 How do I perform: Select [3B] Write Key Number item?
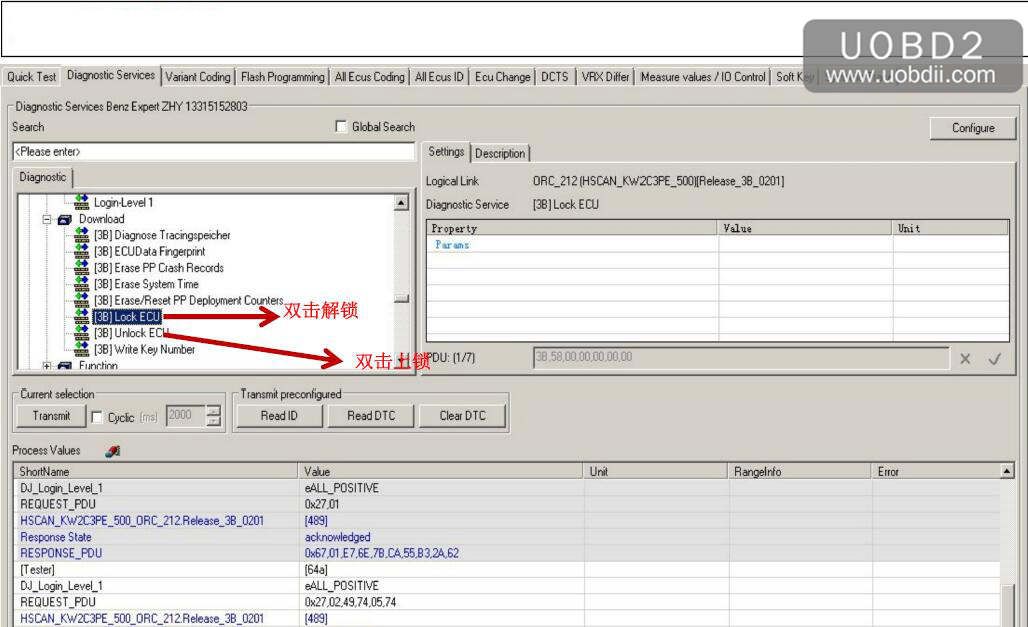point(144,350)
